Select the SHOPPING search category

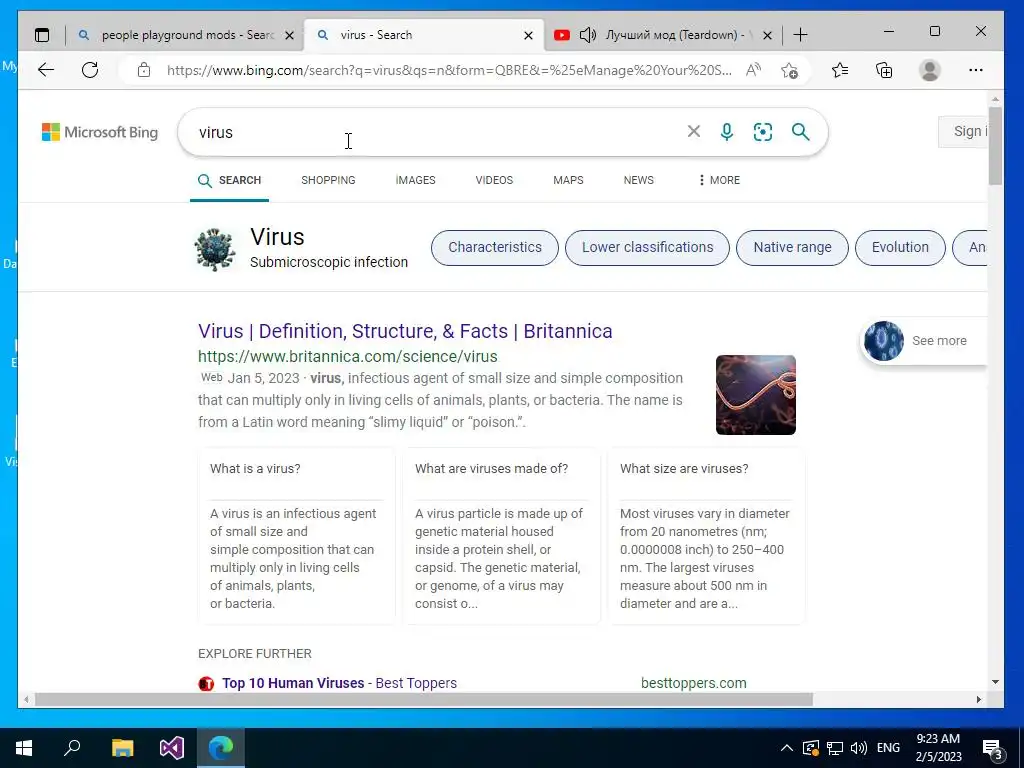[328, 180]
